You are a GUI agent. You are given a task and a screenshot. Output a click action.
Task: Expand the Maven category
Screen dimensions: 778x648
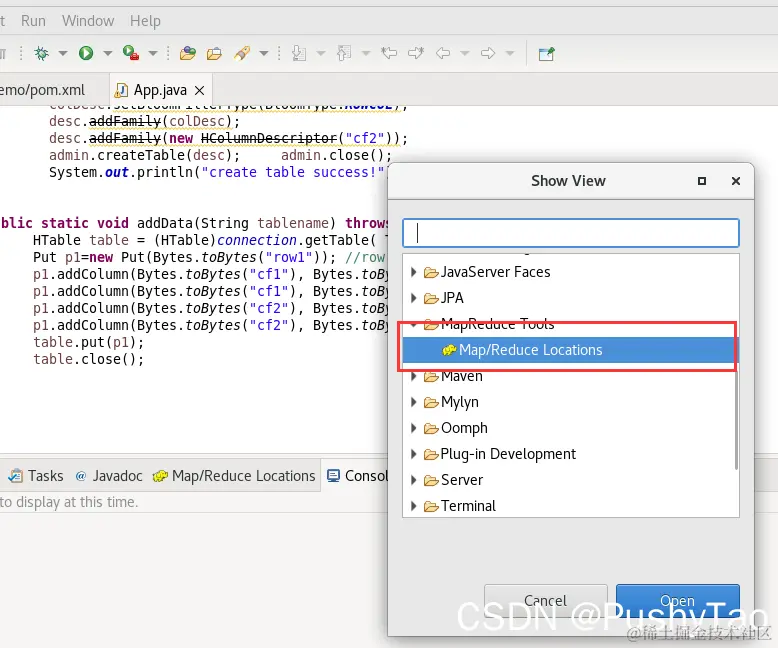[x=414, y=376]
